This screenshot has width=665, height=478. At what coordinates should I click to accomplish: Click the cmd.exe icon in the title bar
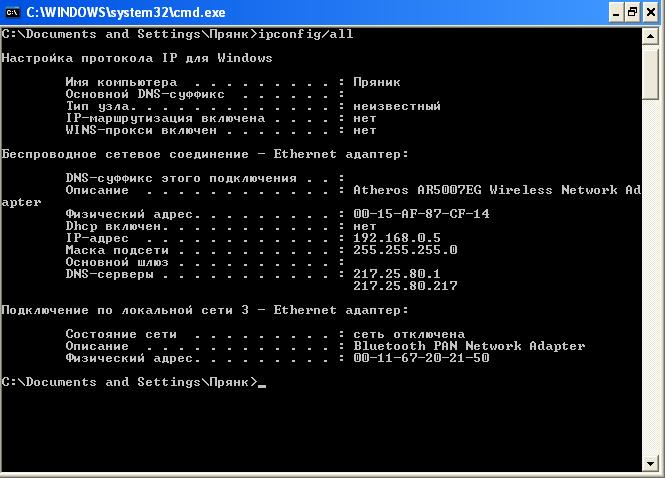[x=12, y=12]
